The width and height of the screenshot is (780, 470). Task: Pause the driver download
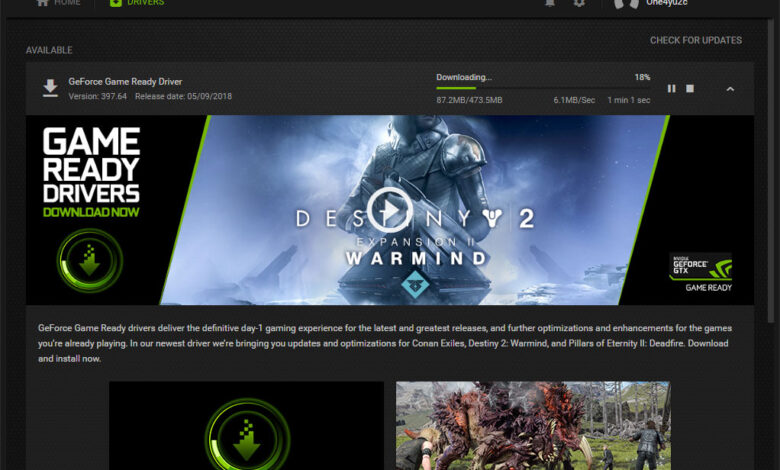(x=672, y=89)
